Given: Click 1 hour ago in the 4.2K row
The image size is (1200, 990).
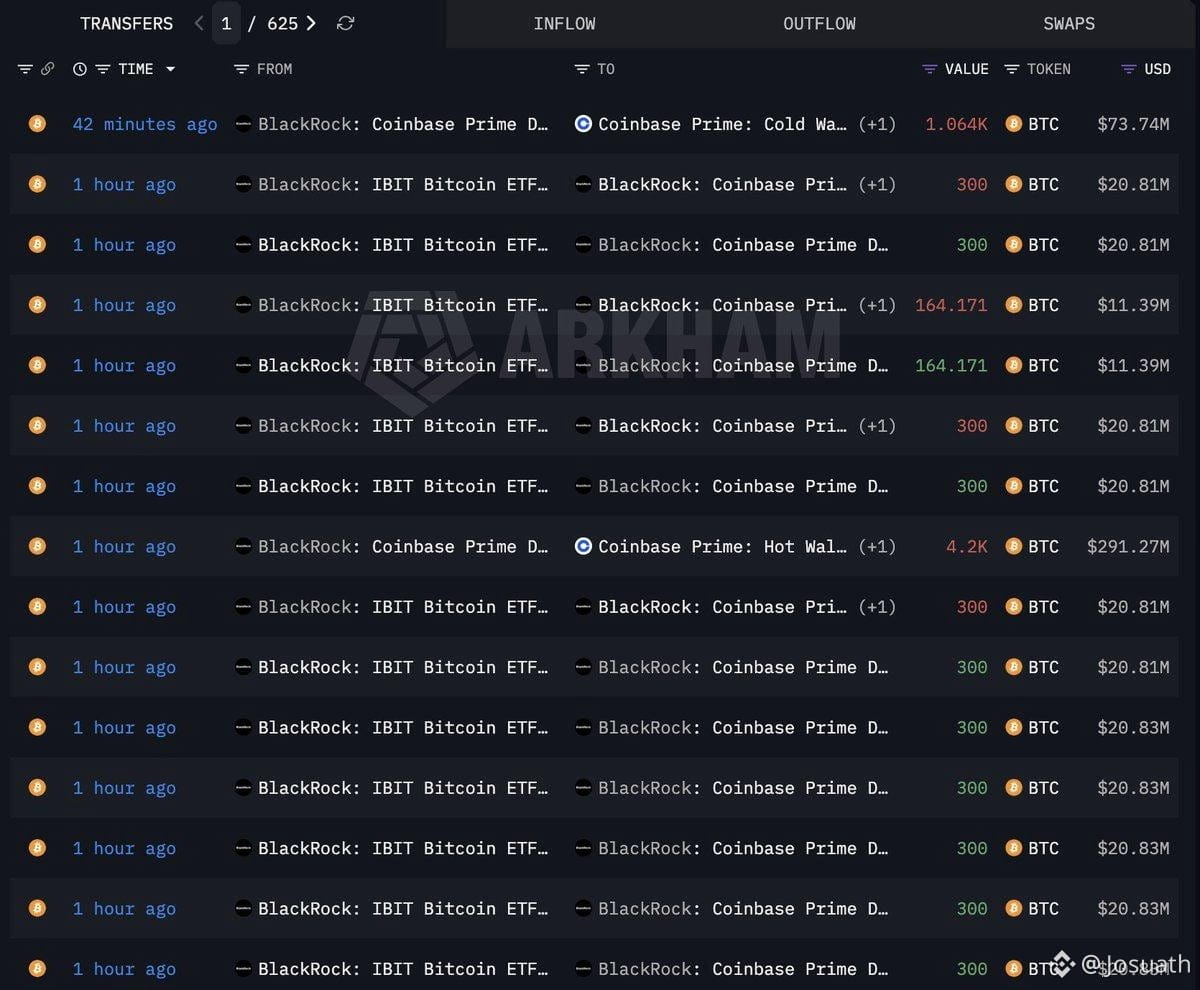Looking at the screenshot, I should pyautogui.click(x=124, y=546).
